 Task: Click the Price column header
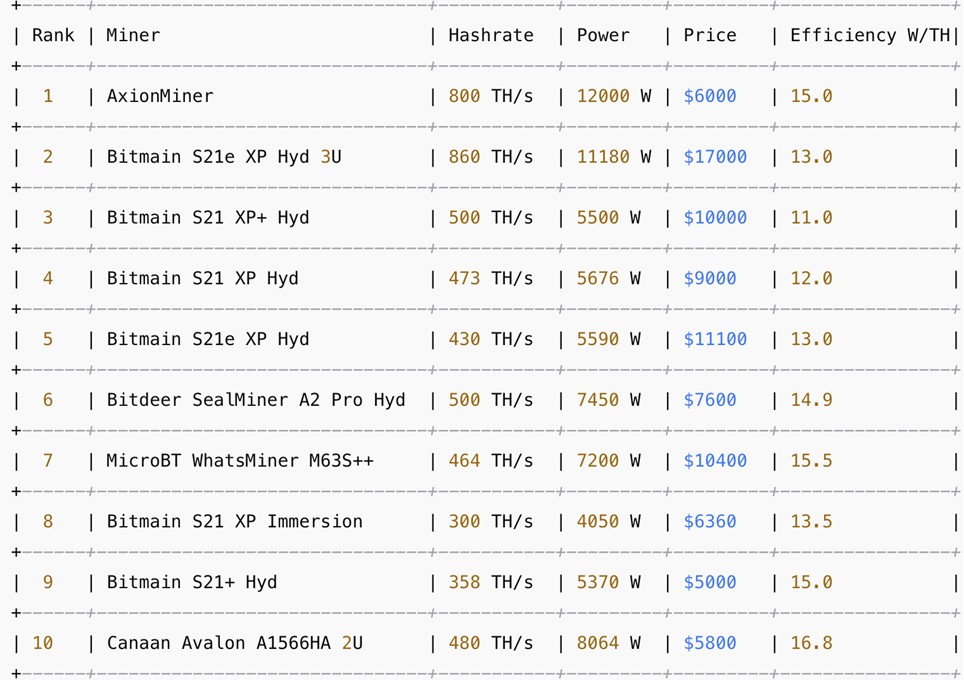pos(709,35)
